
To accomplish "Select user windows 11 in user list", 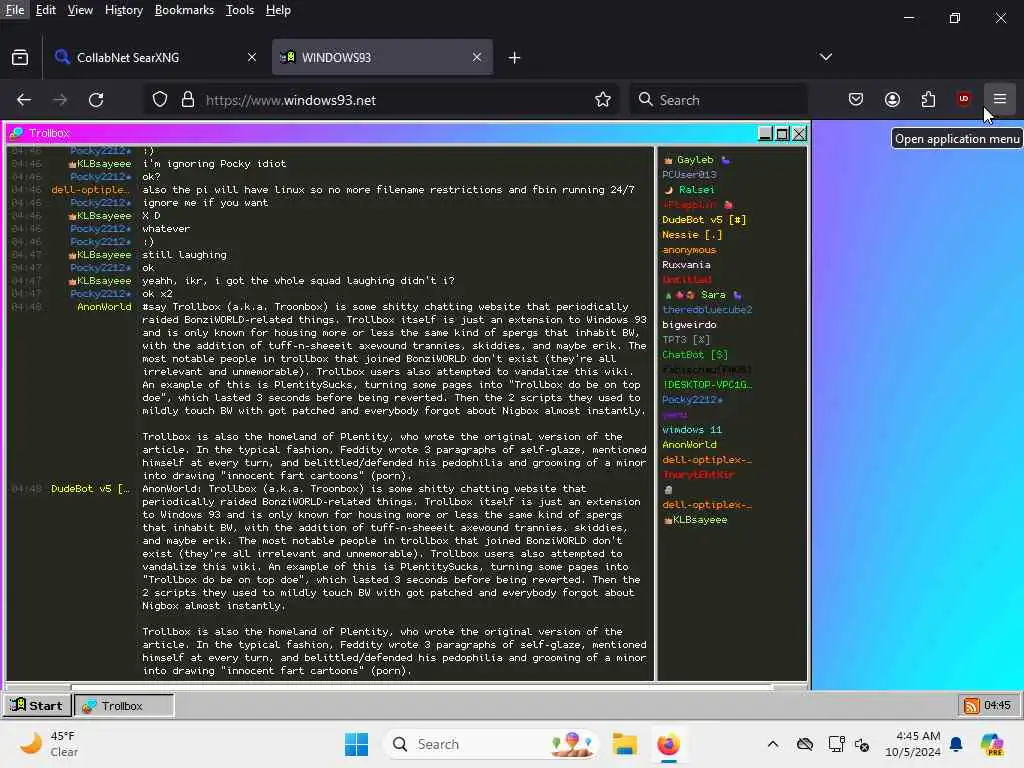I will point(692,430).
